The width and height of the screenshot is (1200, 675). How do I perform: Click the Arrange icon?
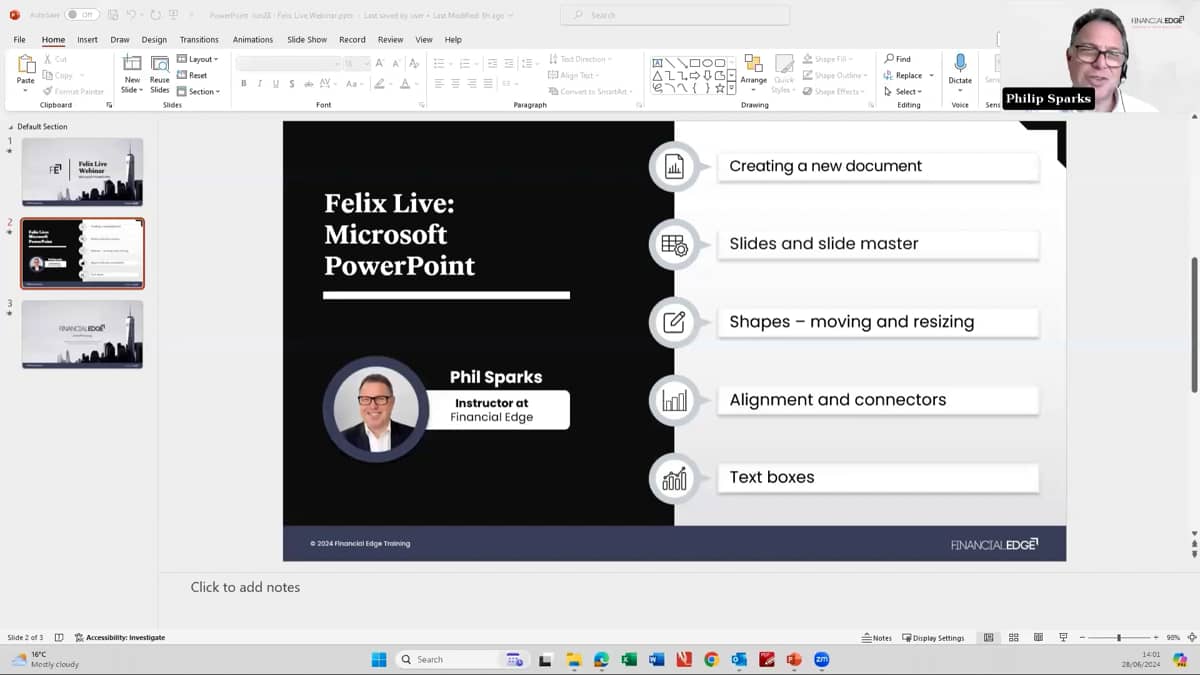[753, 64]
